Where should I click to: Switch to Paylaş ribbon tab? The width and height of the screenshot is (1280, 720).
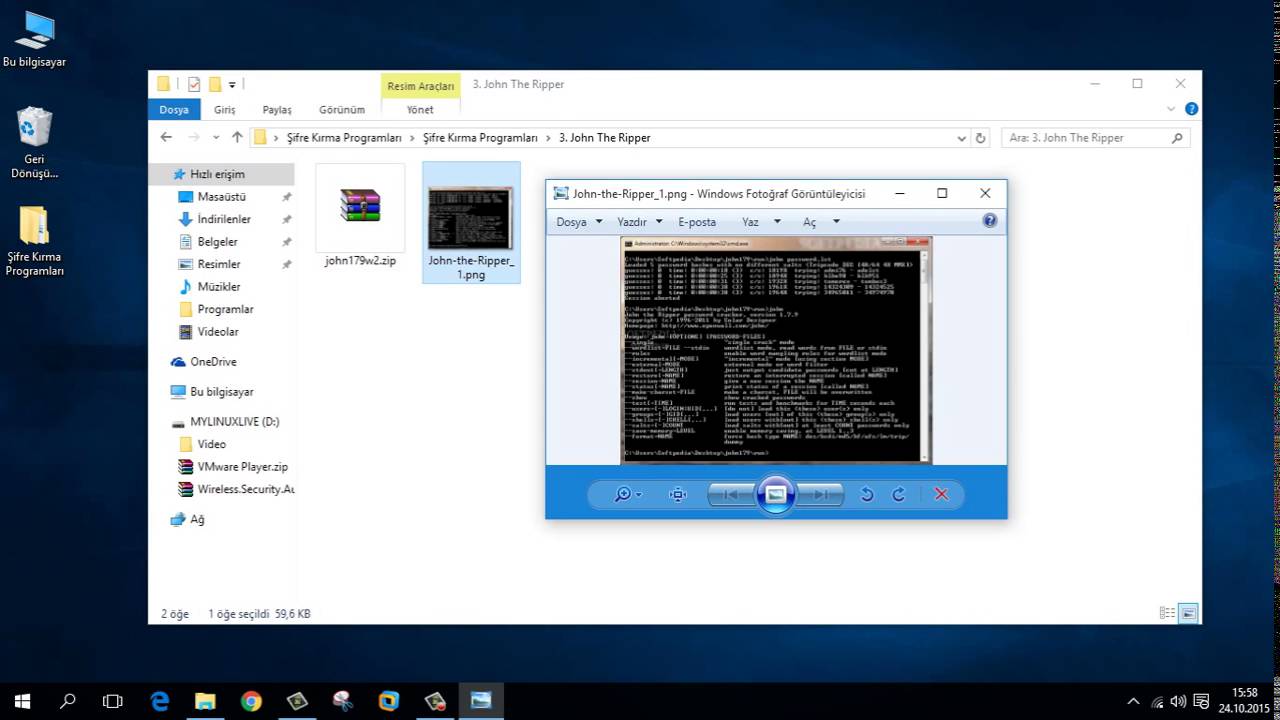coord(277,110)
